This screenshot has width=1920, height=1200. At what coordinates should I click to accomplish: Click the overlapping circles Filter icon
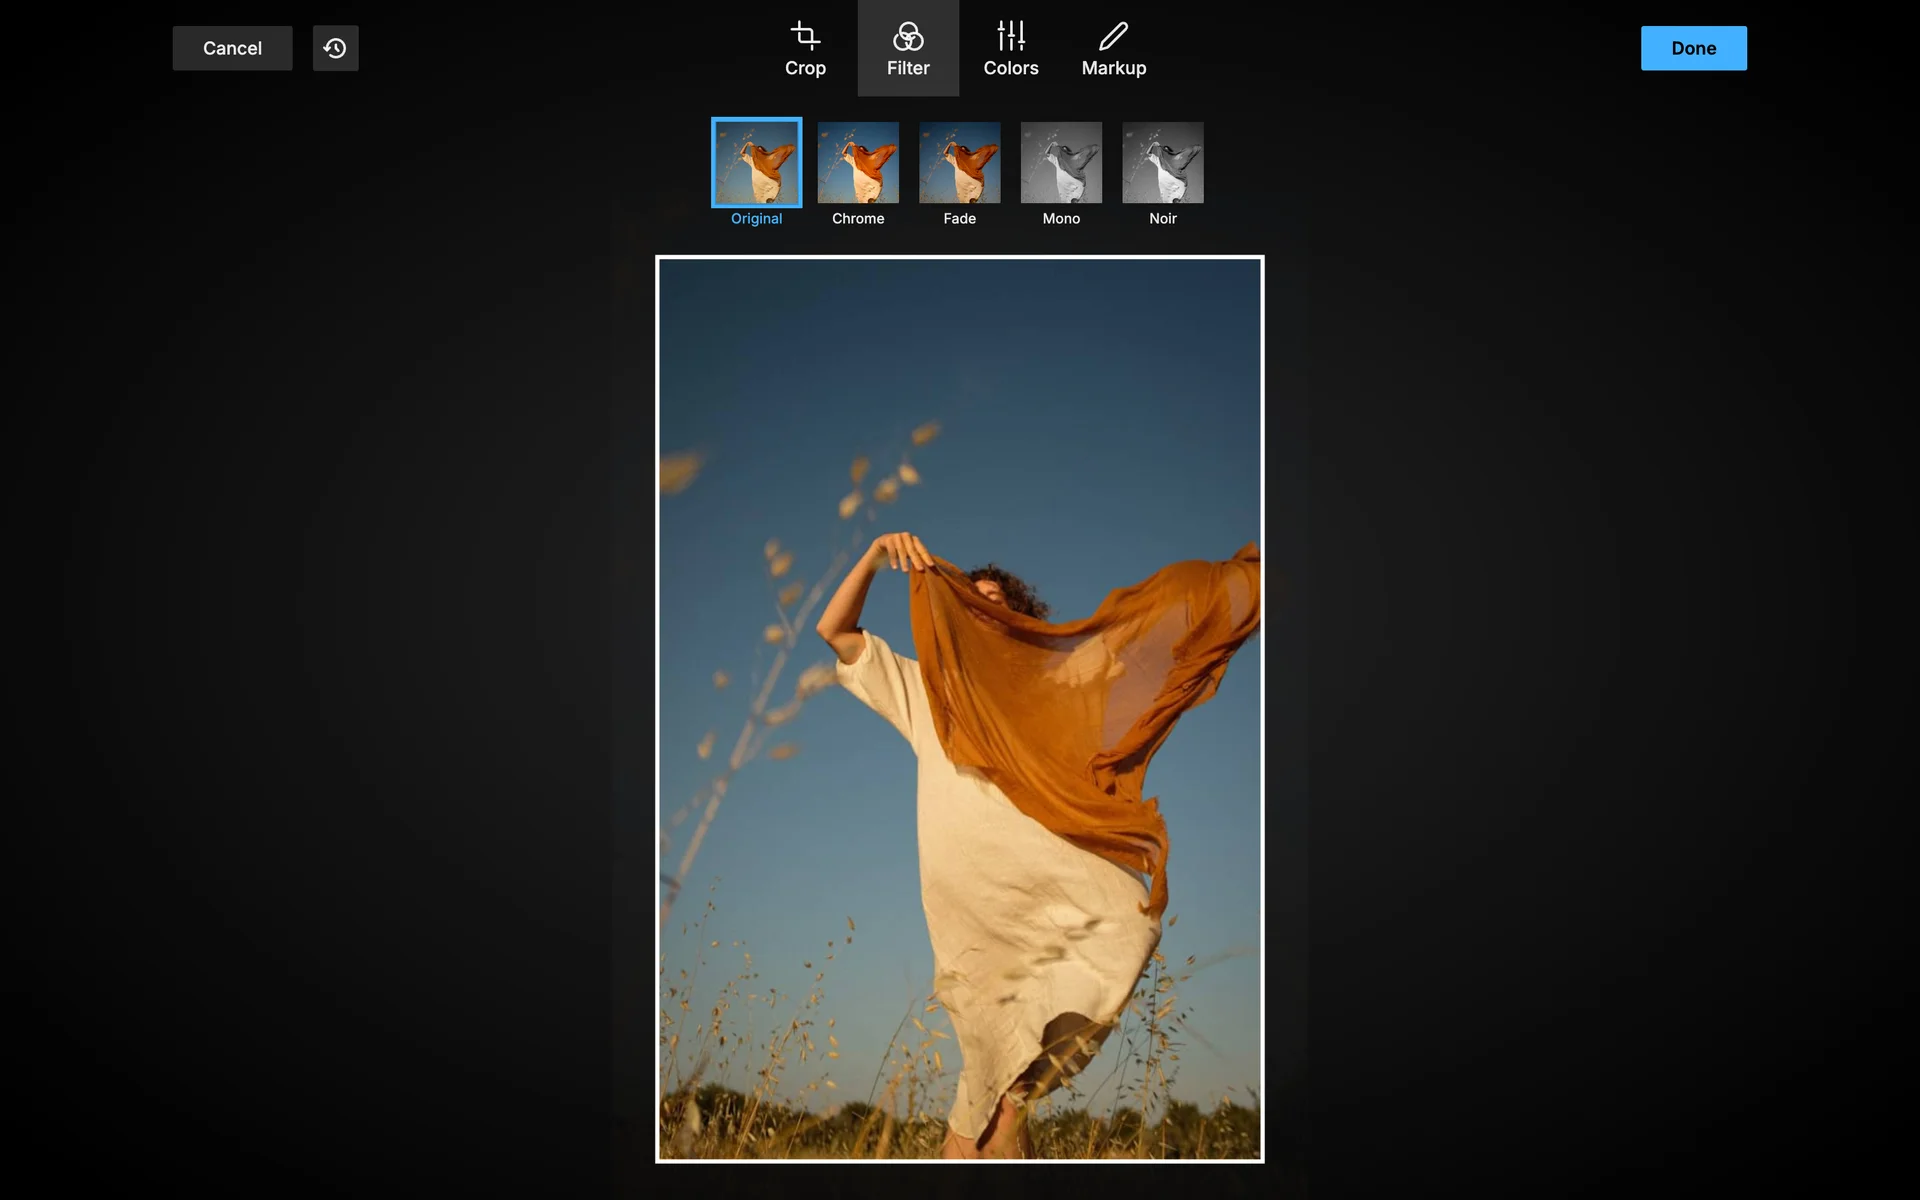point(908,36)
